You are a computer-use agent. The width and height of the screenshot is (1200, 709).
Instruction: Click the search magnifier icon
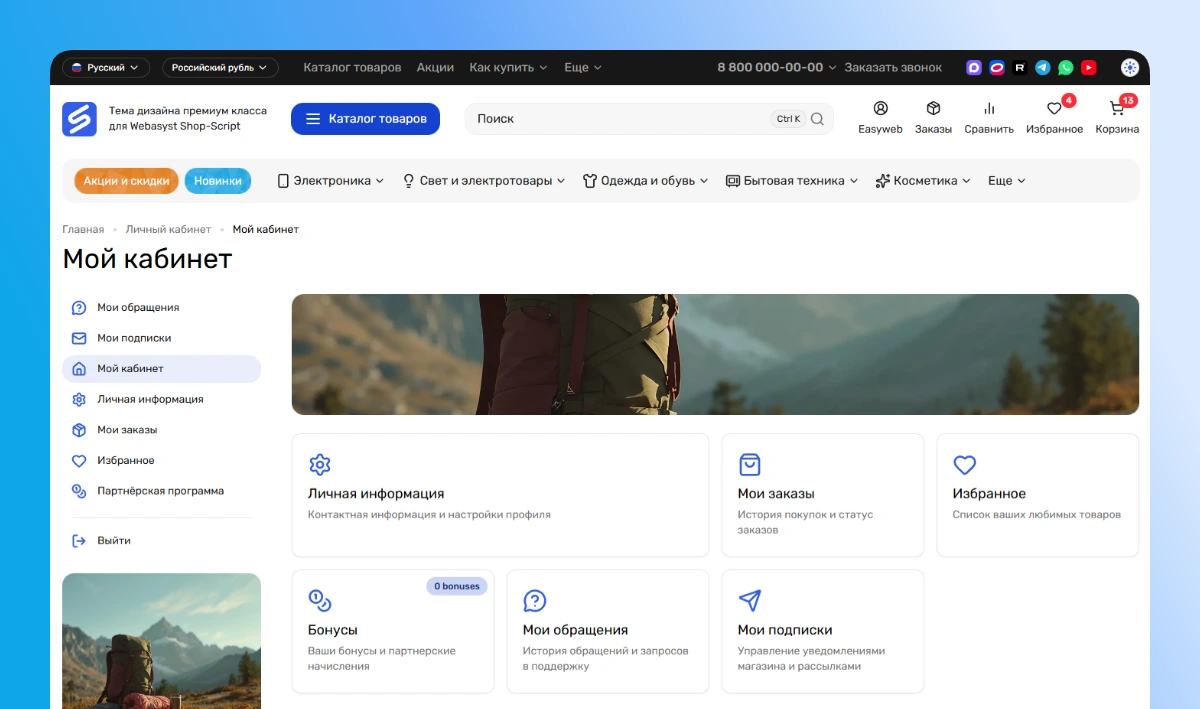pos(817,119)
